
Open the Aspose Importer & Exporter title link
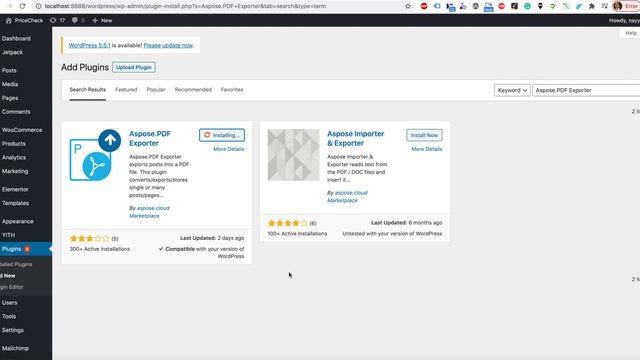click(x=356, y=138)
